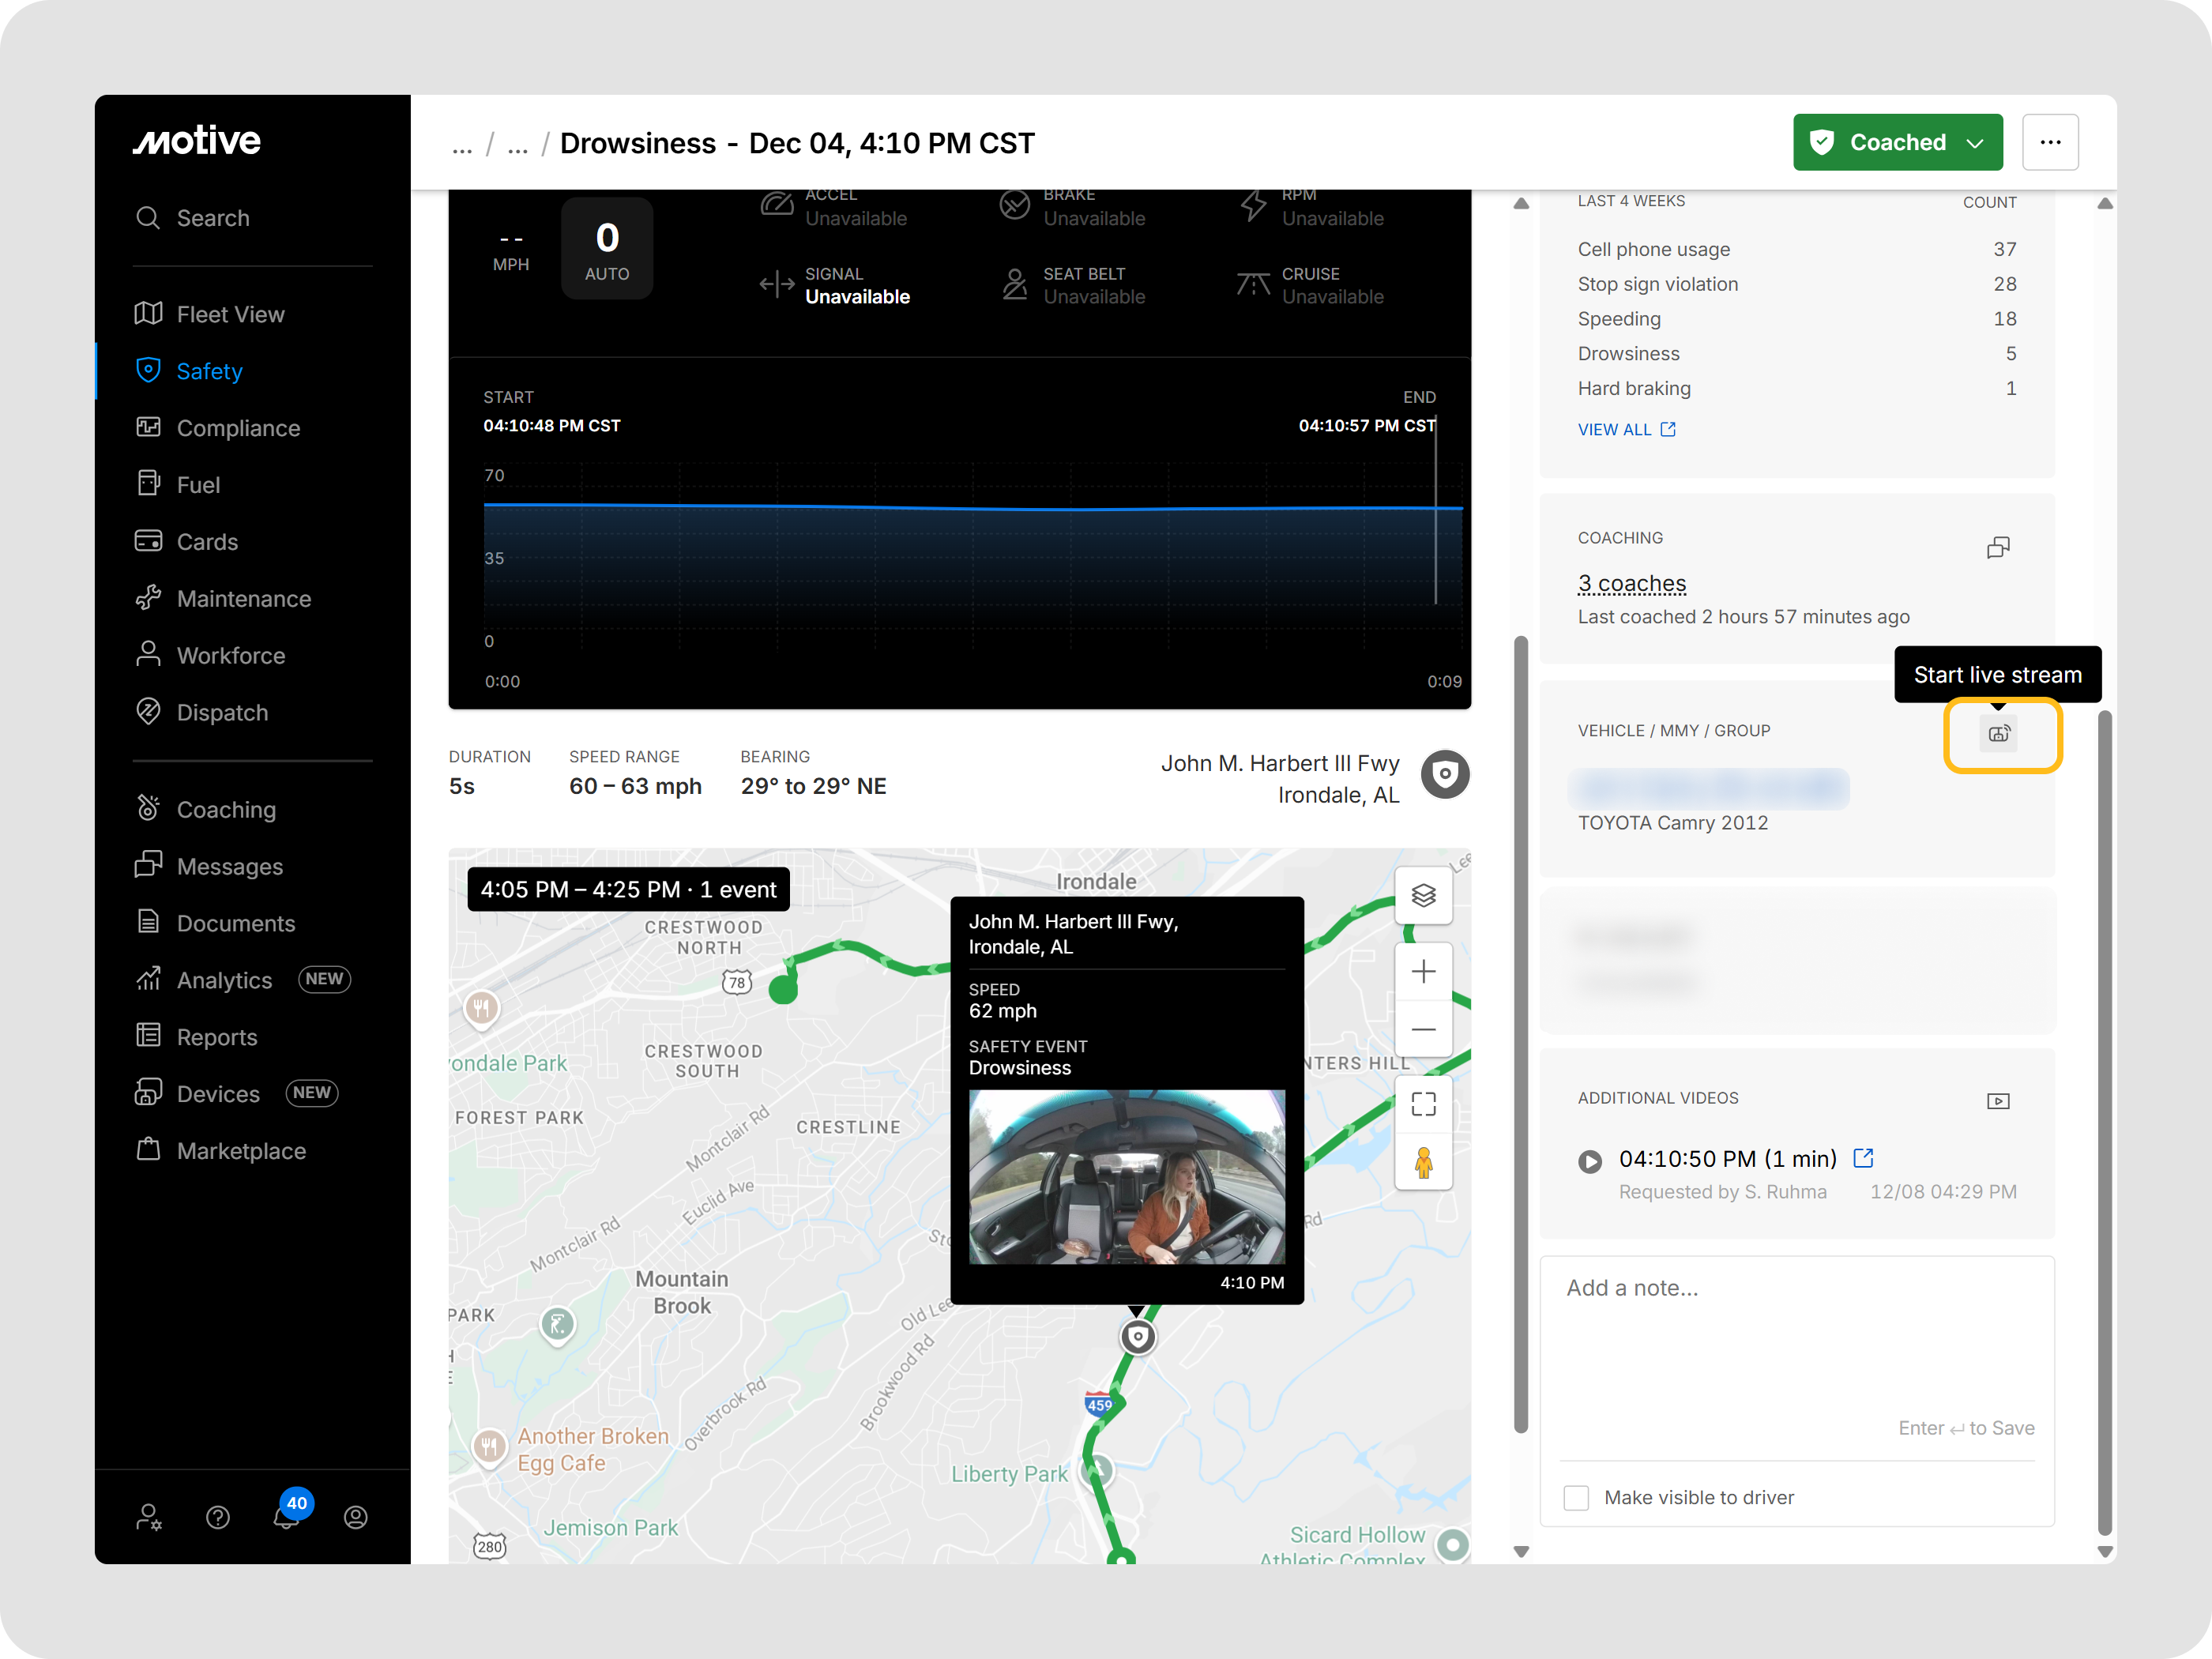Click the SEAT BELT status icon
Image resolution: width=2212 pixels, height=1659 pixels.
pyautogui.click(x=1015, y=285)
